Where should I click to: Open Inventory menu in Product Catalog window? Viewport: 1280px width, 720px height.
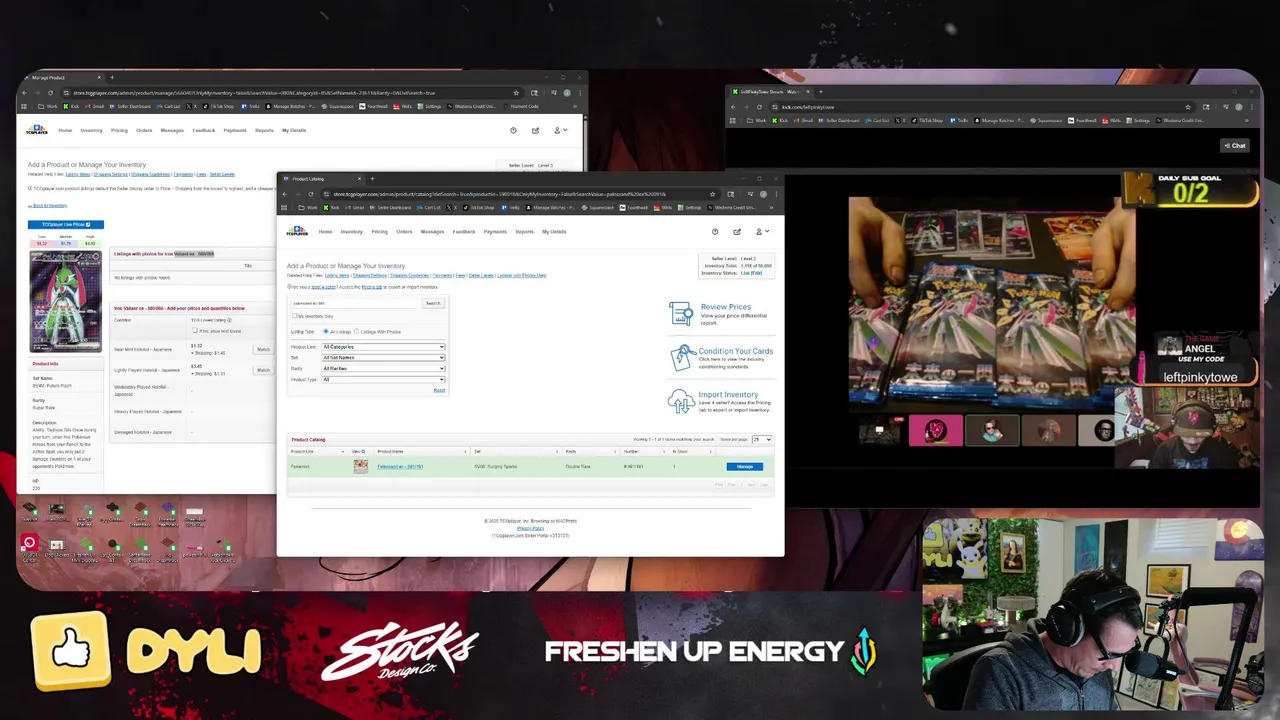(x=351, y=231)
